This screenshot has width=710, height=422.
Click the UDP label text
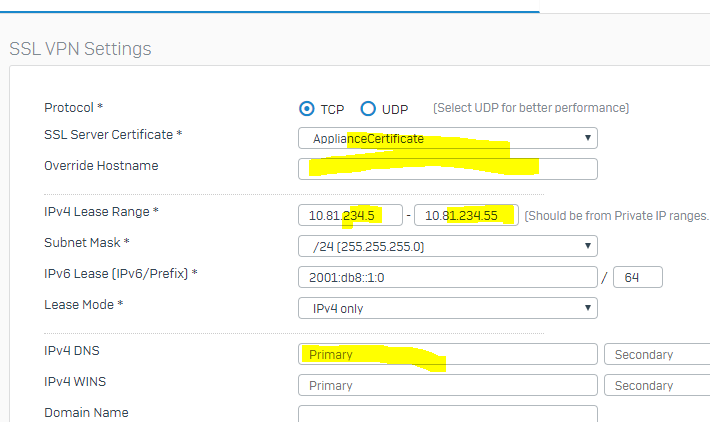pos(395,110)
